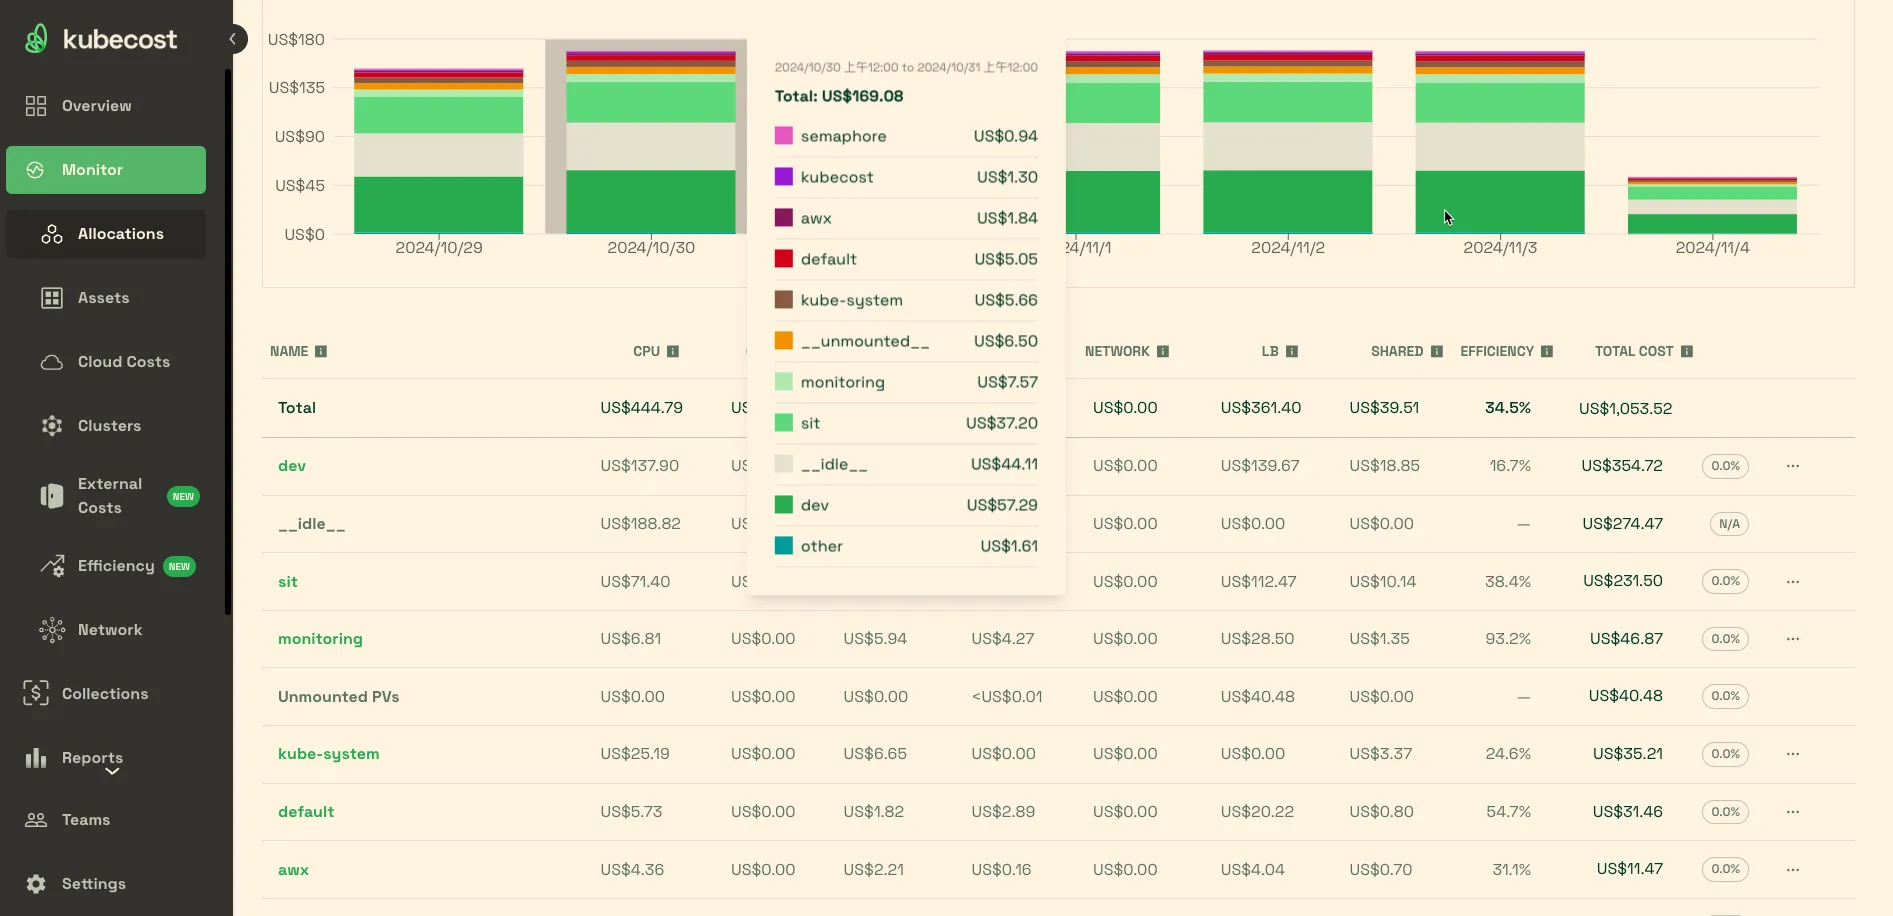1893x916 pixels.
Task: Open Allocations in the sidebar
Action: (106, 234)
